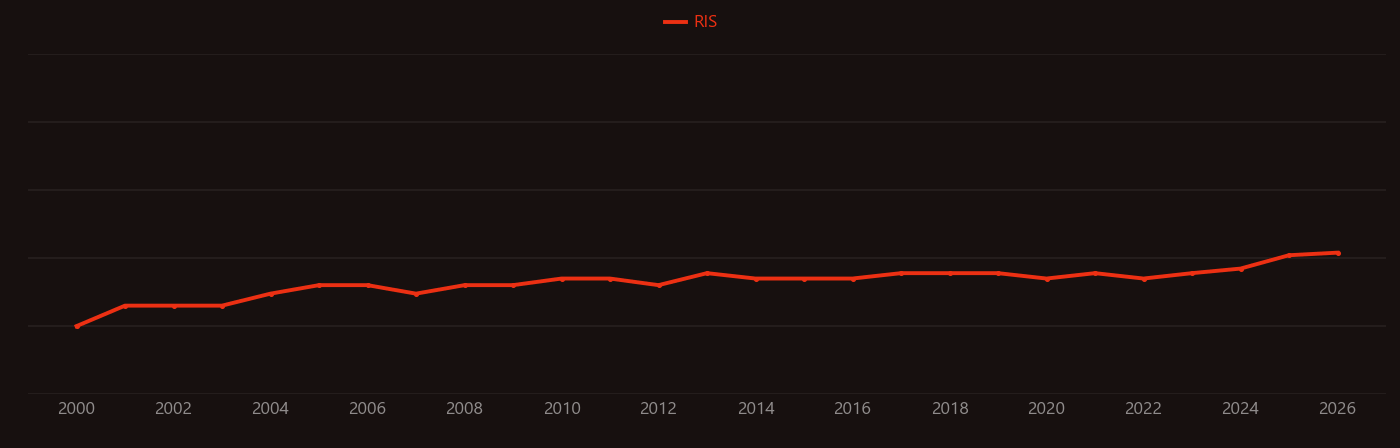
Task: Select the 2025 data point on the RIS line
Action: coord(1289,255)
